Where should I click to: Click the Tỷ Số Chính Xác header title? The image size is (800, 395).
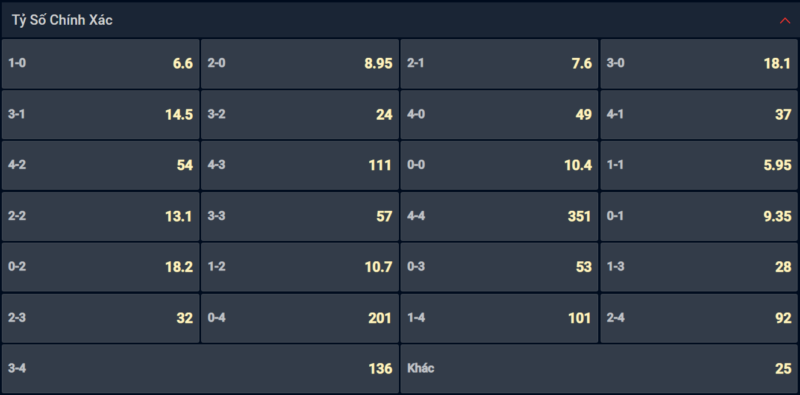pyautogui.click(x=62, y=20)
